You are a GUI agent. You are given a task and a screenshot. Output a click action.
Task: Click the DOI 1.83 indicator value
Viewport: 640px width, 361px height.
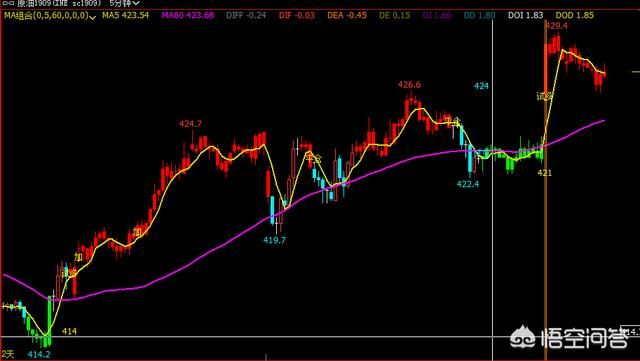pyautogui.click(x=525, y=16)
